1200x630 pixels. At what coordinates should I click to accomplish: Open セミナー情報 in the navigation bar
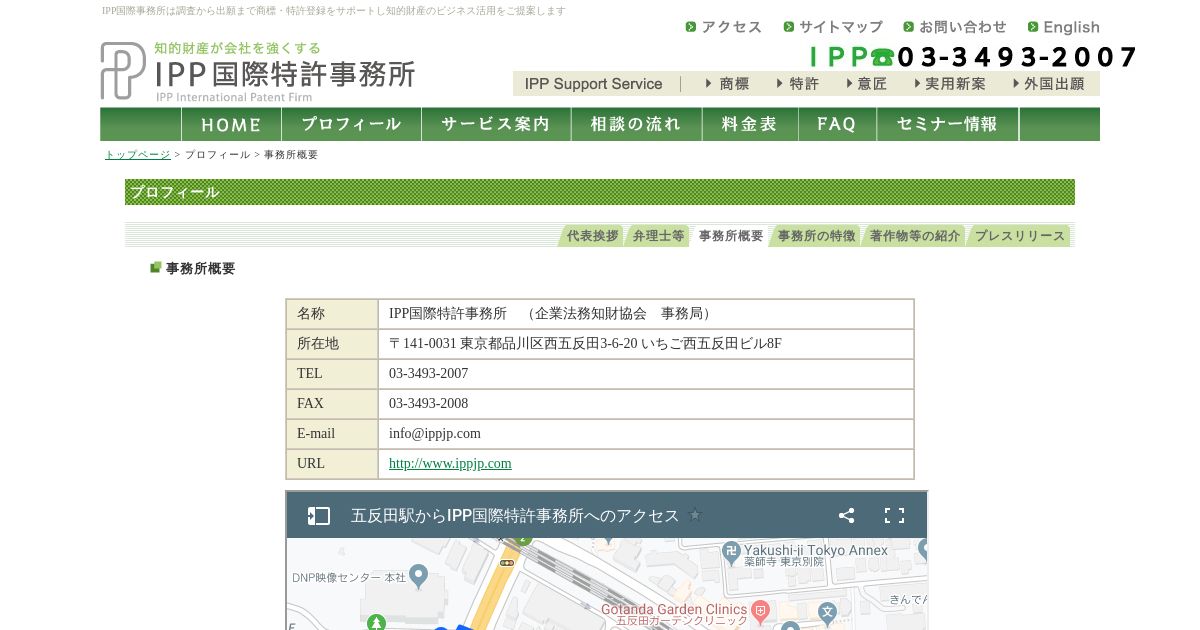948,124
